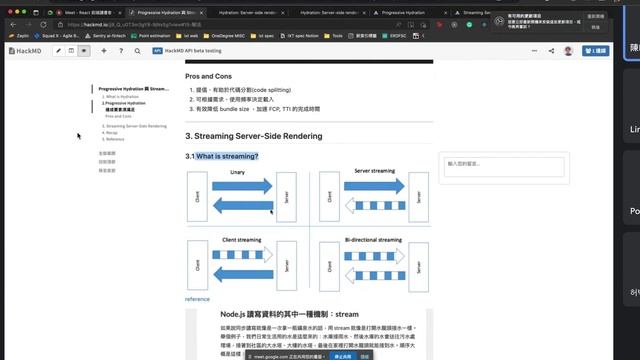640x360 pixels.
Task: Click the tab overview icon beside window controls
Action: click(x=36, y=13)
